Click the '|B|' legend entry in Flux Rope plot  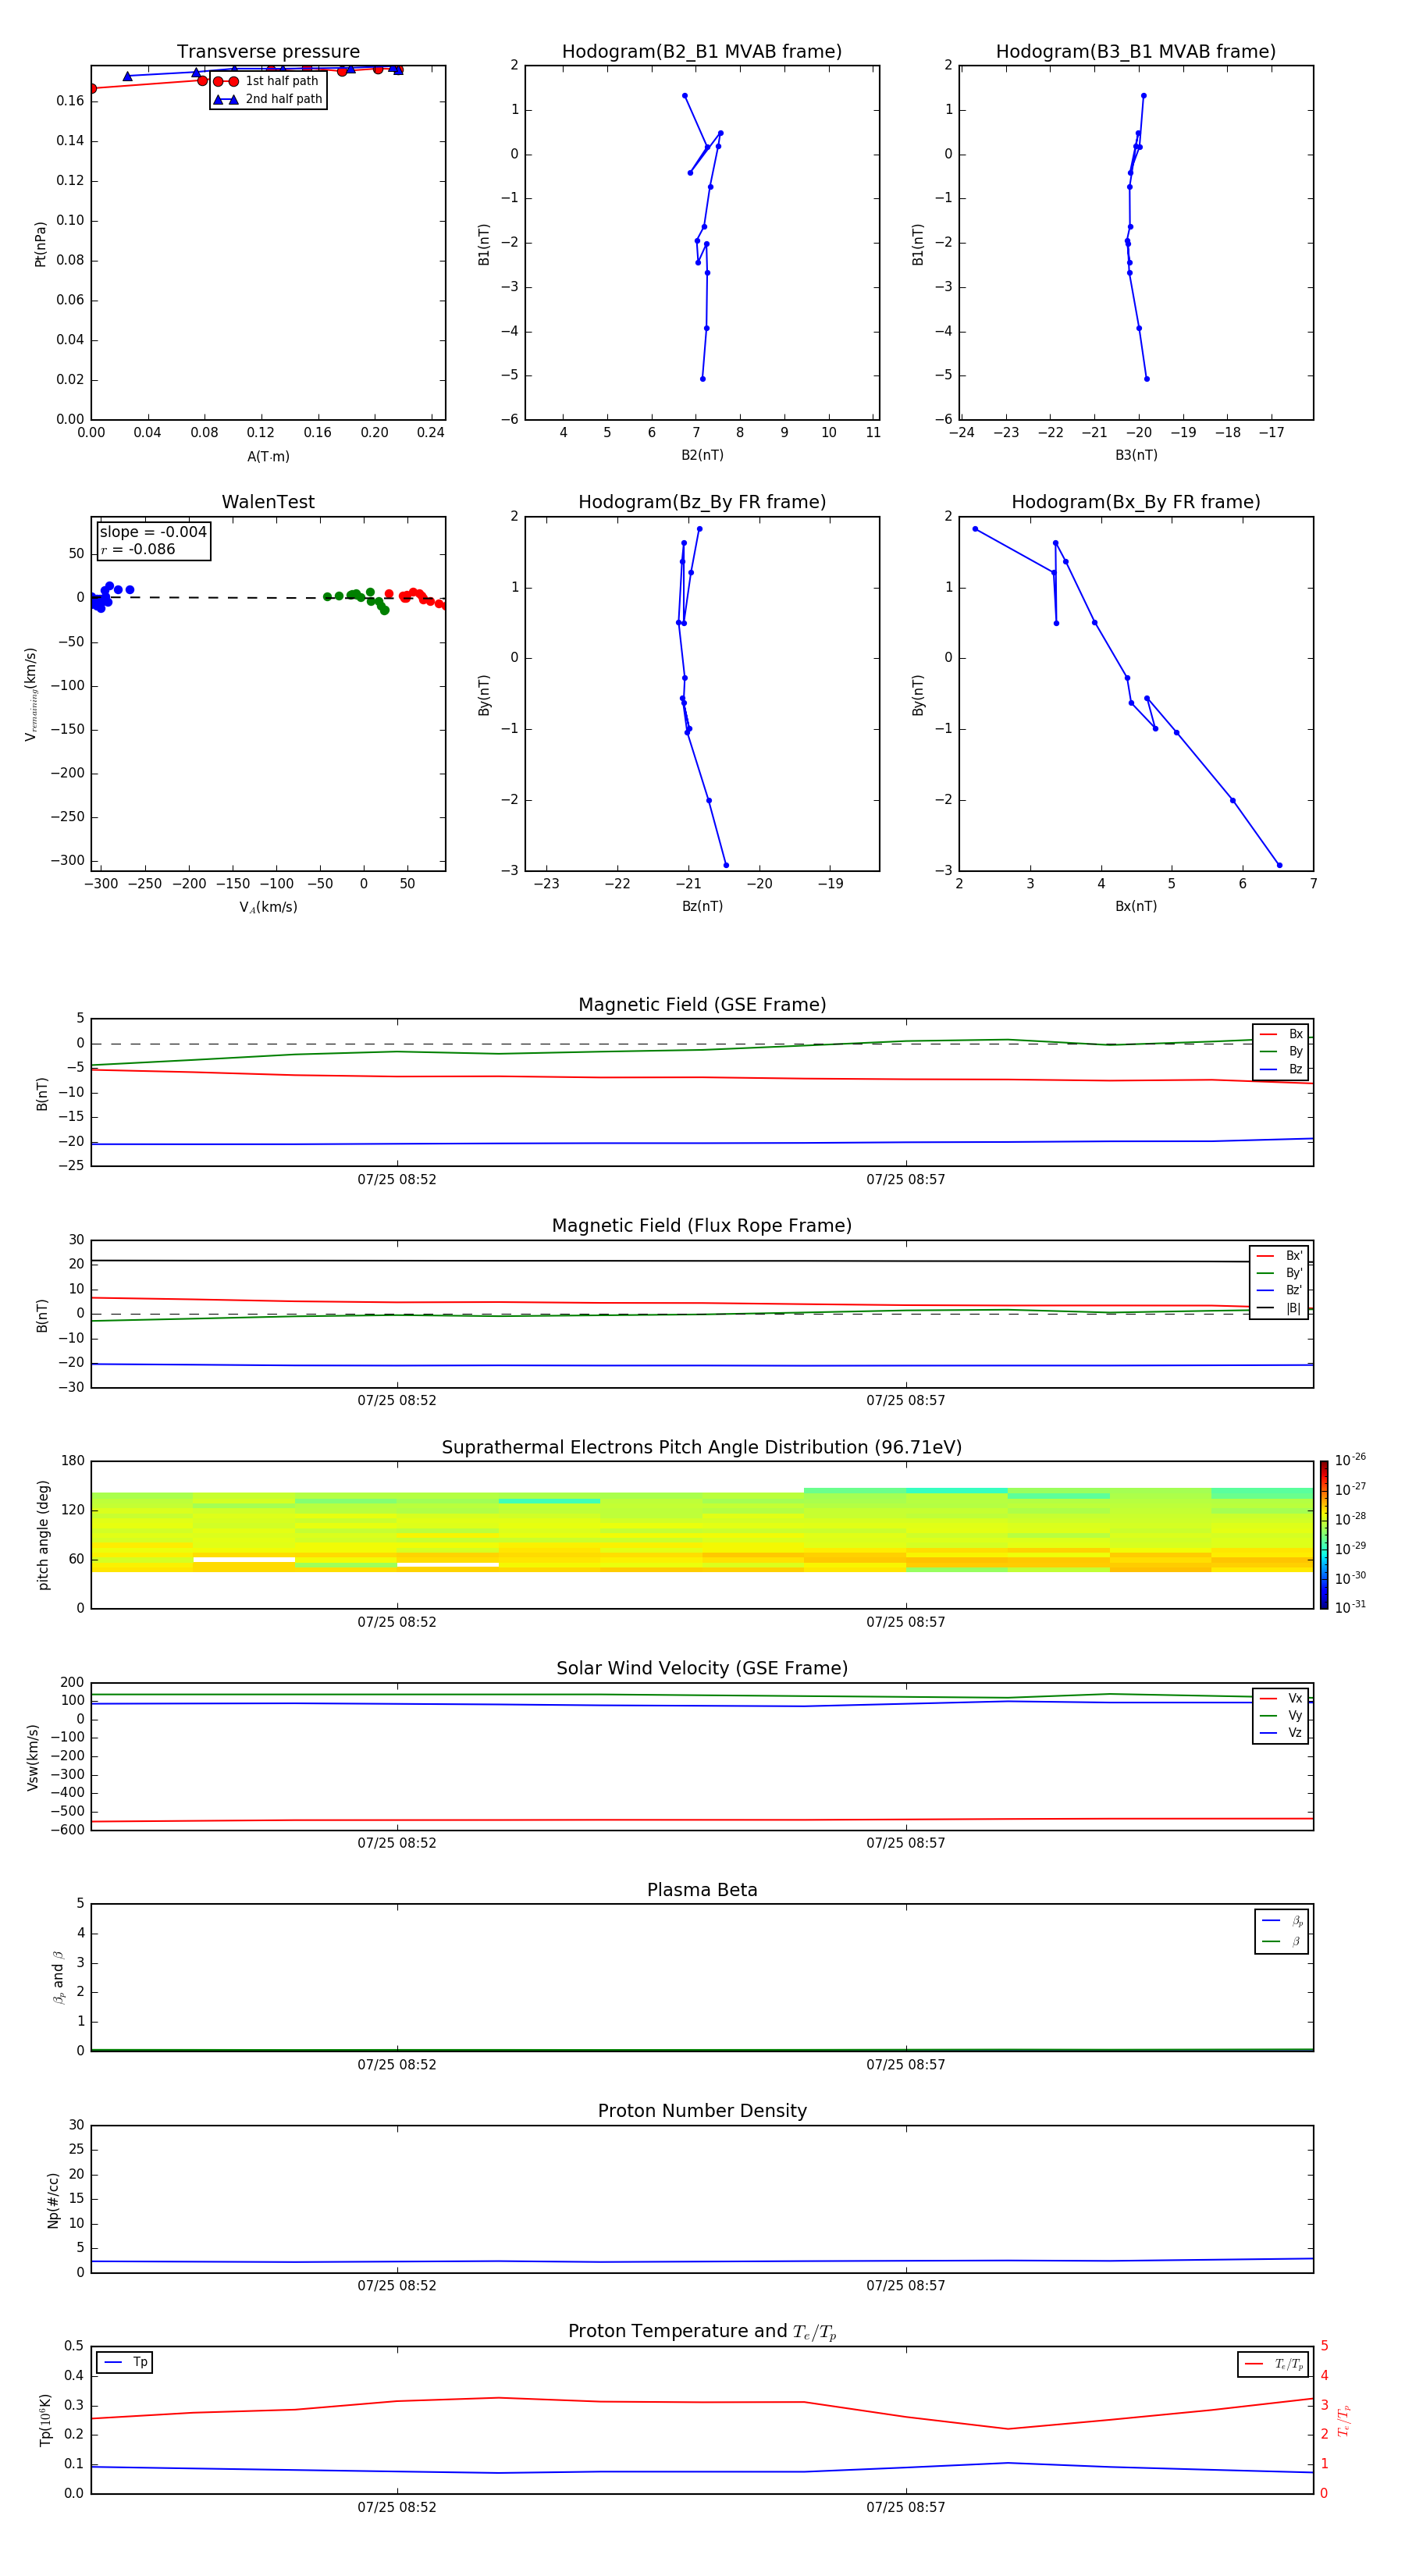[1279, 1308]
